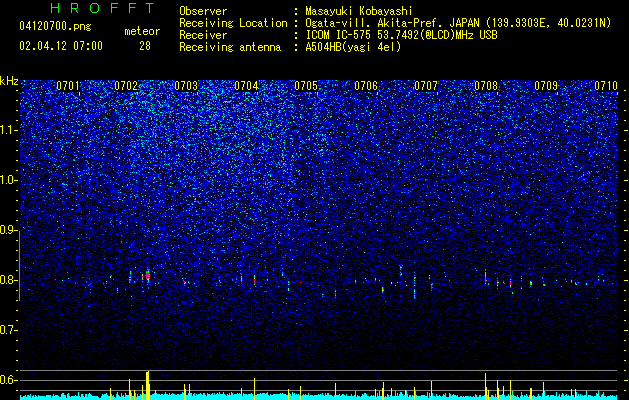Click the 1.1 kHz axis label
This screenshot has width=629, height=400.
click(x=9, y=130)
